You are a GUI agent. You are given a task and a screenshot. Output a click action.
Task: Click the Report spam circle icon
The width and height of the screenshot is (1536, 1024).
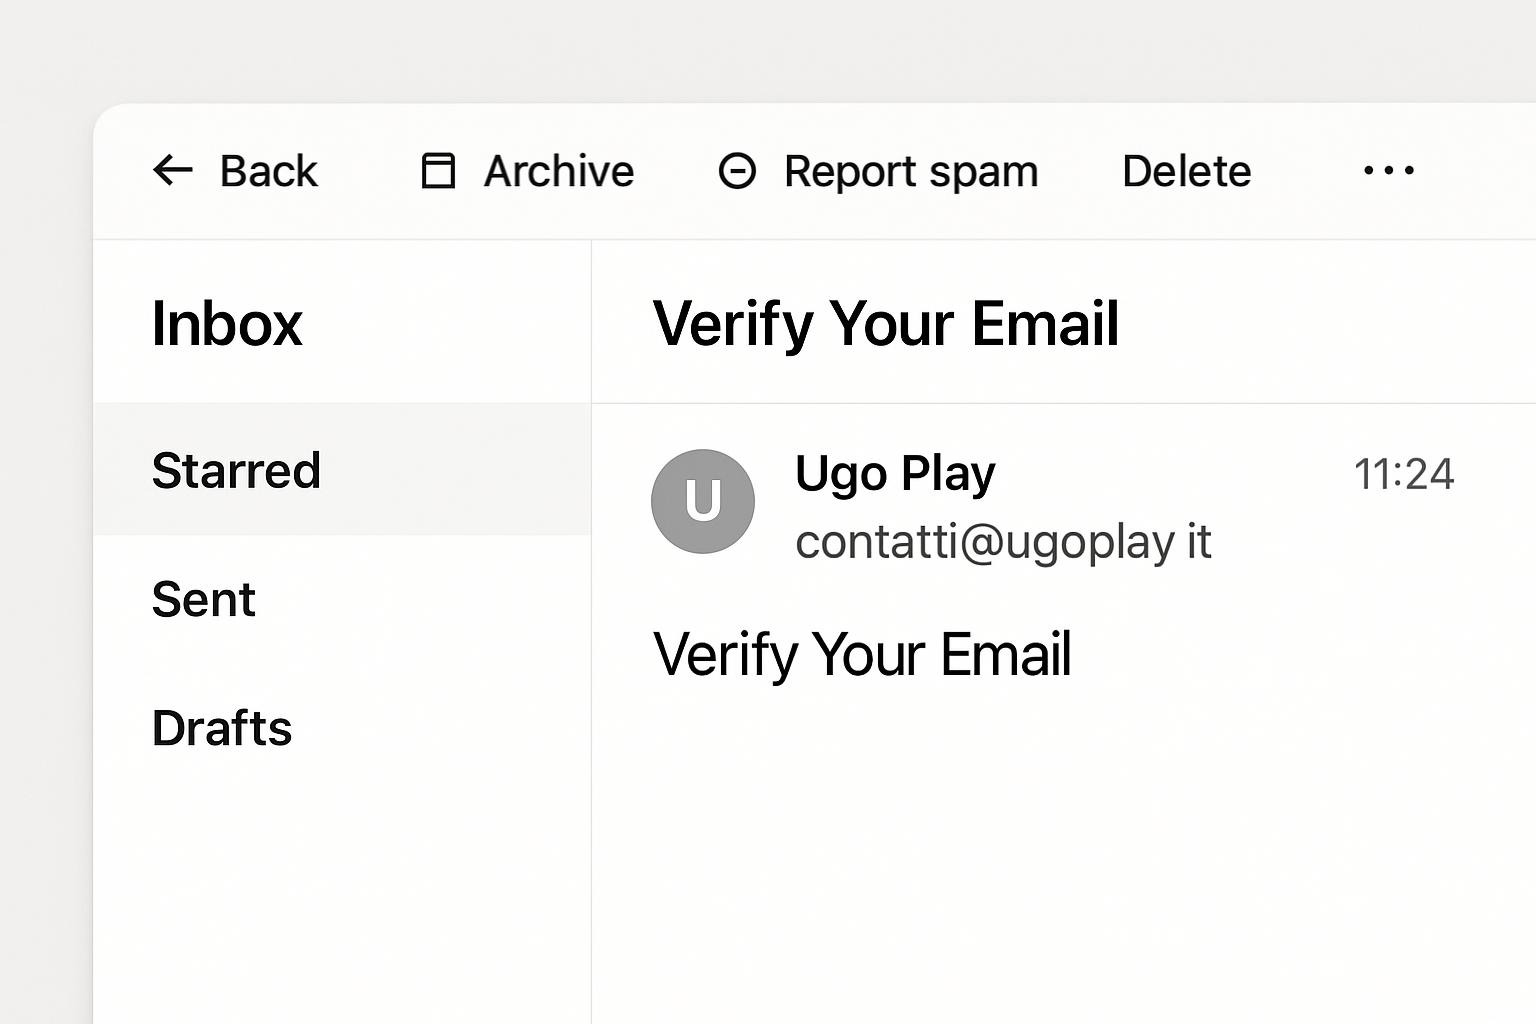(x=737, y=171)
